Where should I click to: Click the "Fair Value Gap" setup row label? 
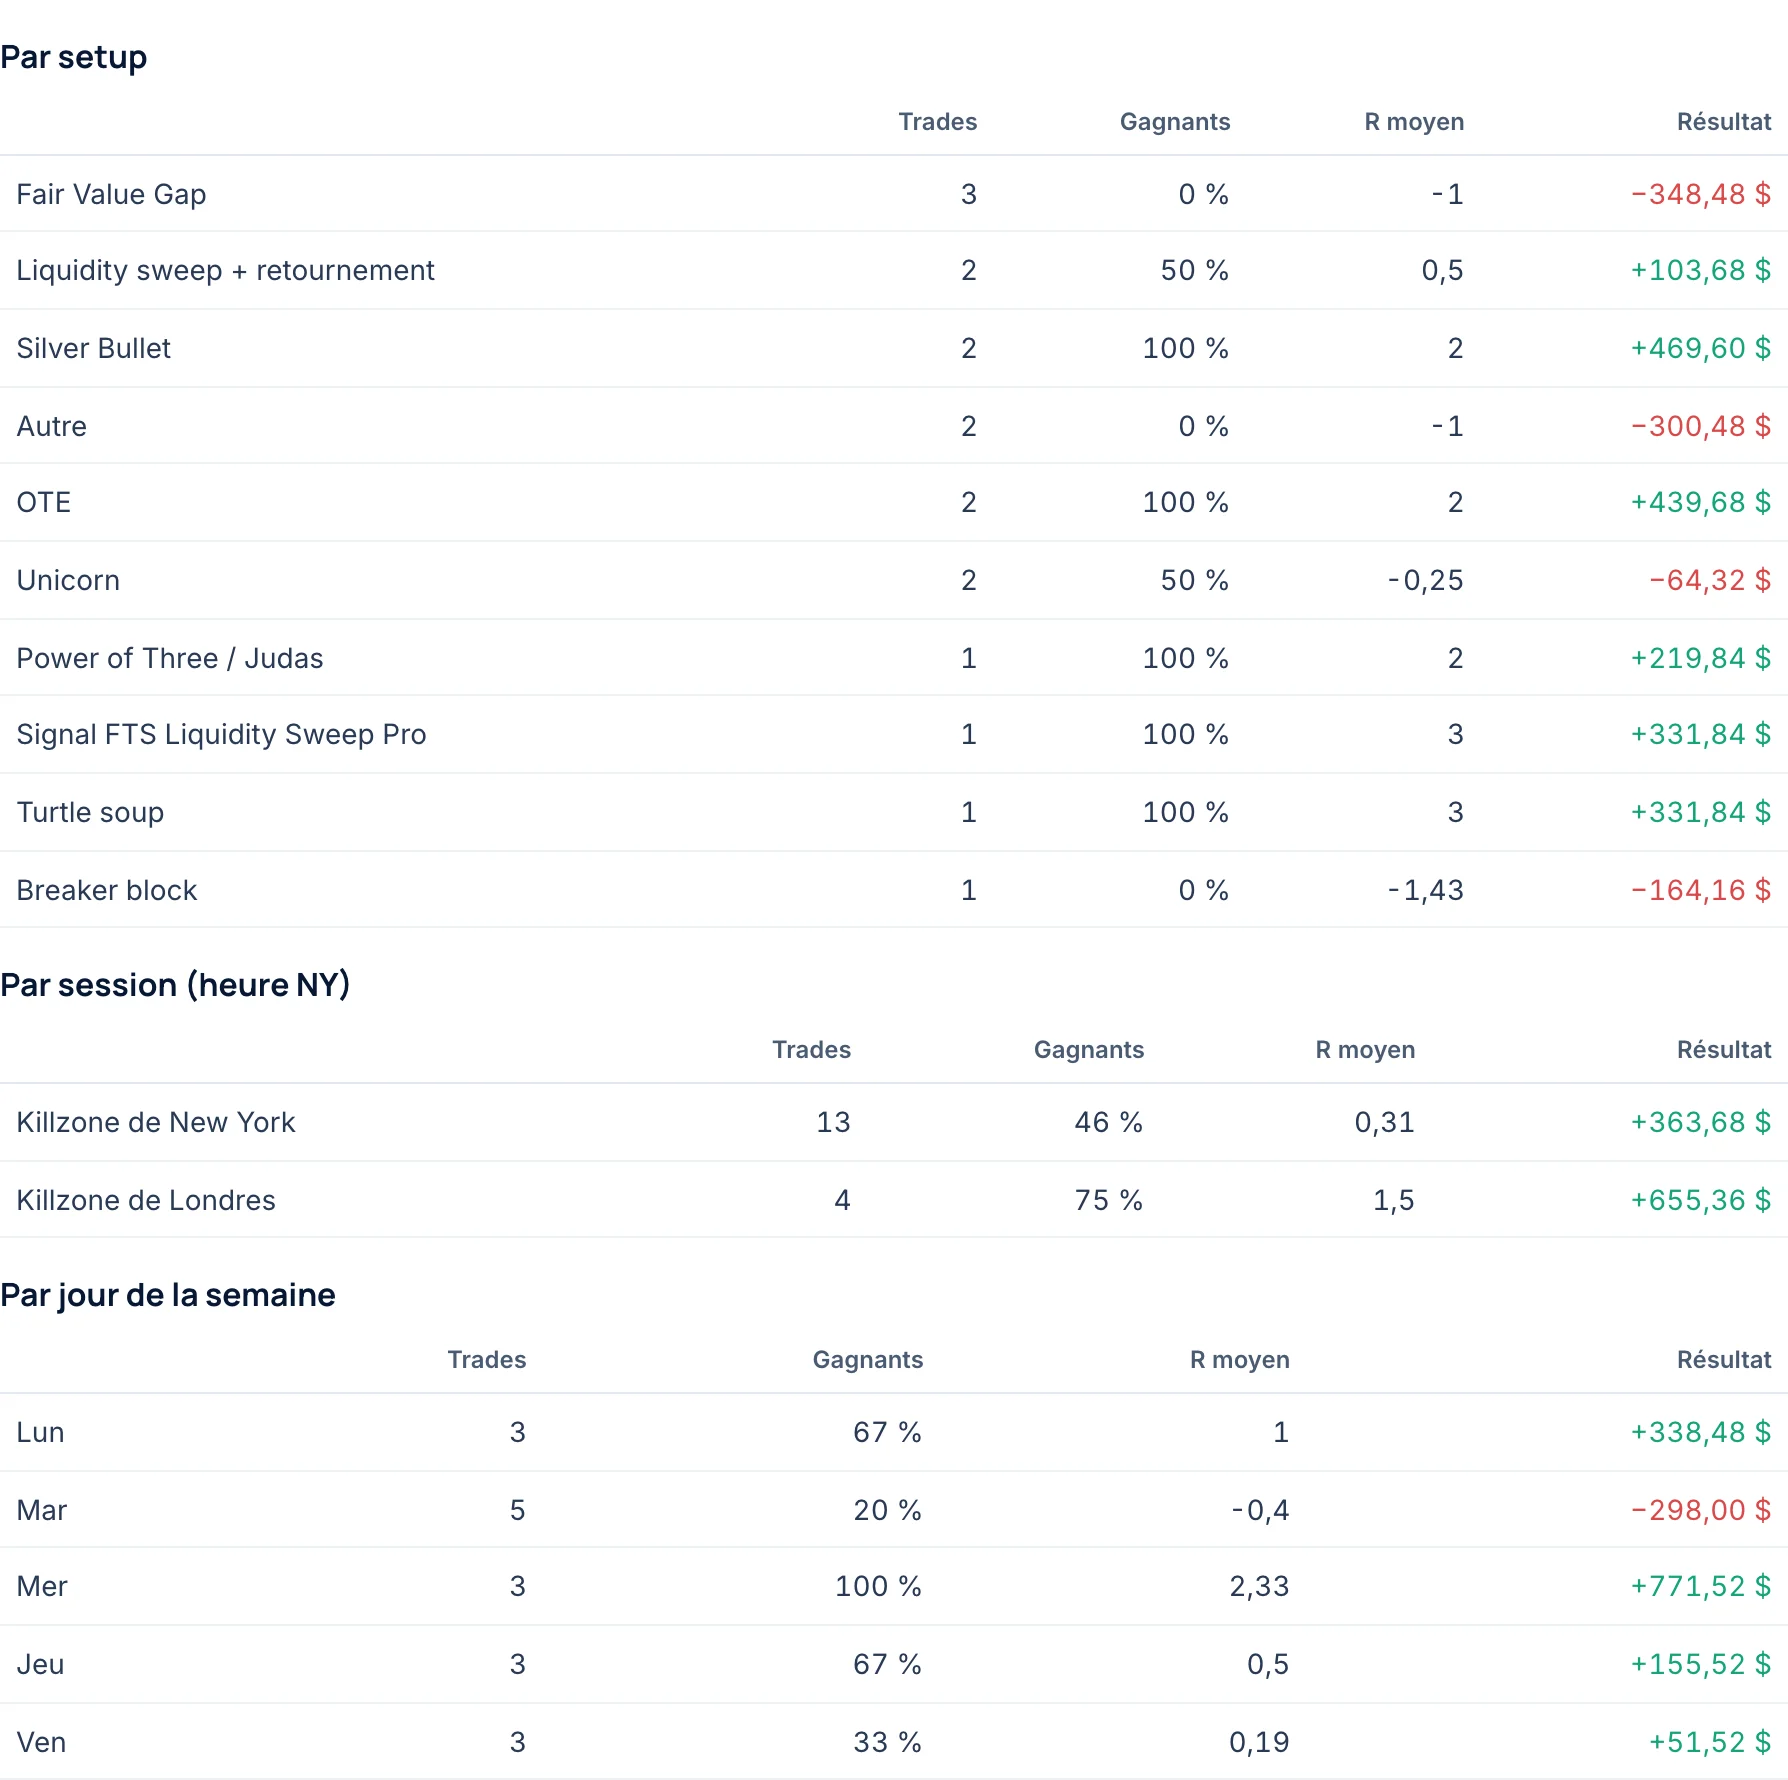tap(112, 194)
